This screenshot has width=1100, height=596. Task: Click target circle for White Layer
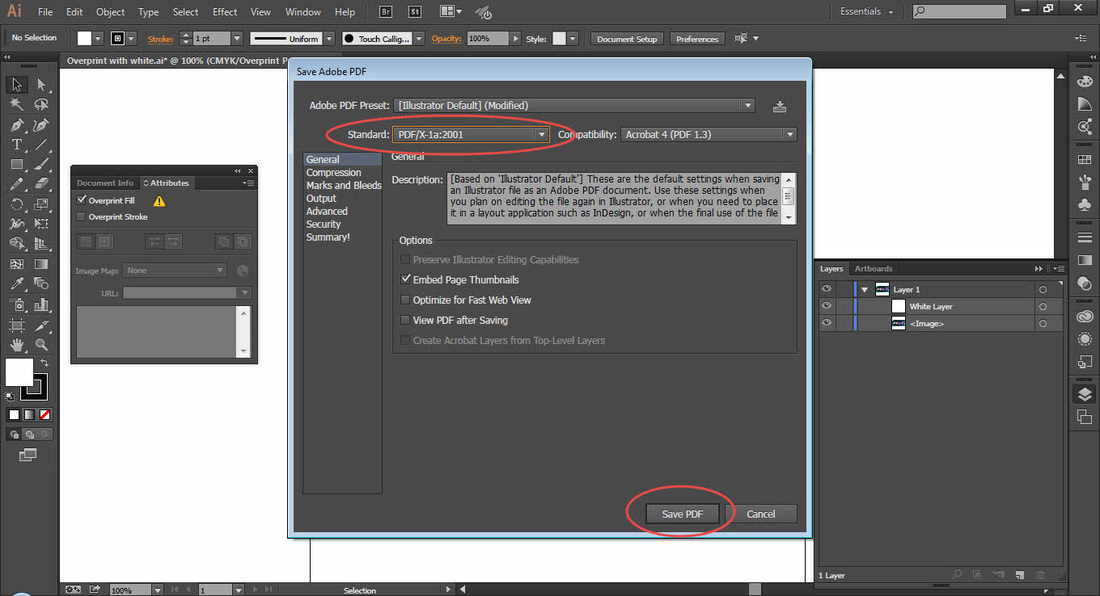(x=1043, y=306)
